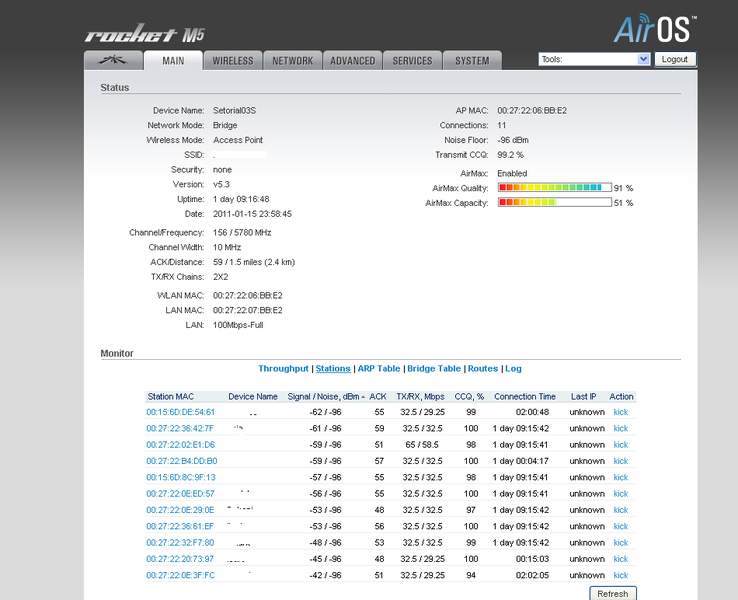Kick station 00:15:6D:DE:54:61
This screenshot has width=738, height=600.
coord(620,412)
